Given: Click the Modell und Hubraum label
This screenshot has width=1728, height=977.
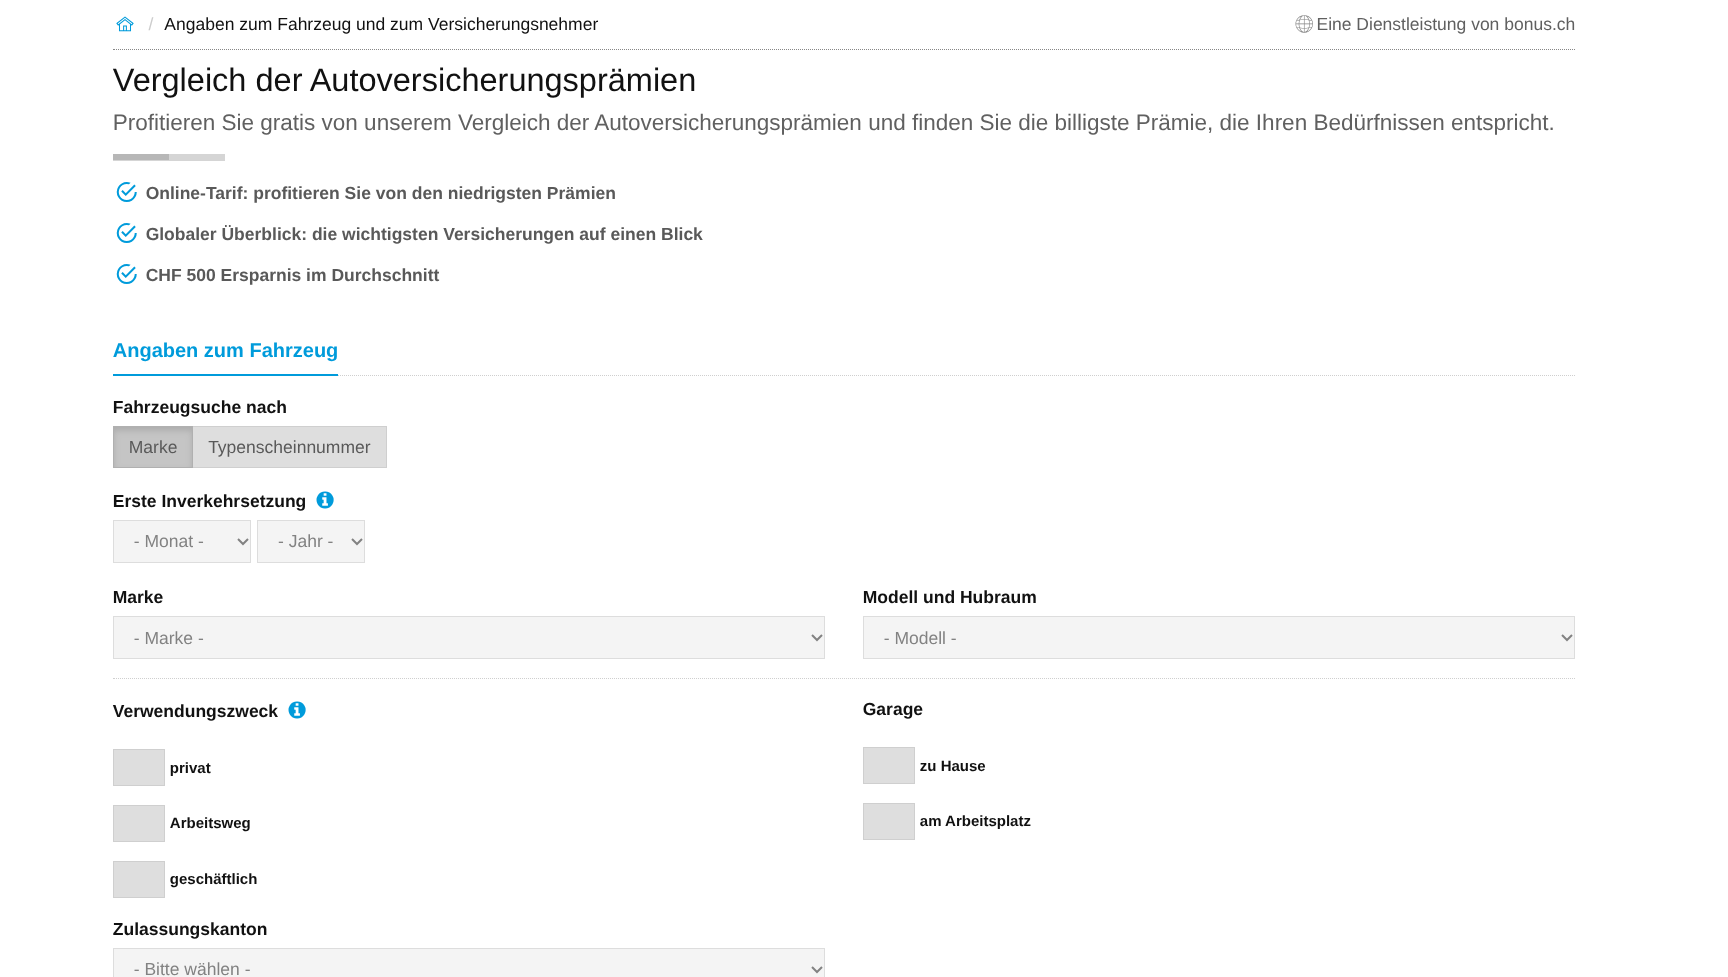Looking at the screenshot, I should [x=950, y=597].
